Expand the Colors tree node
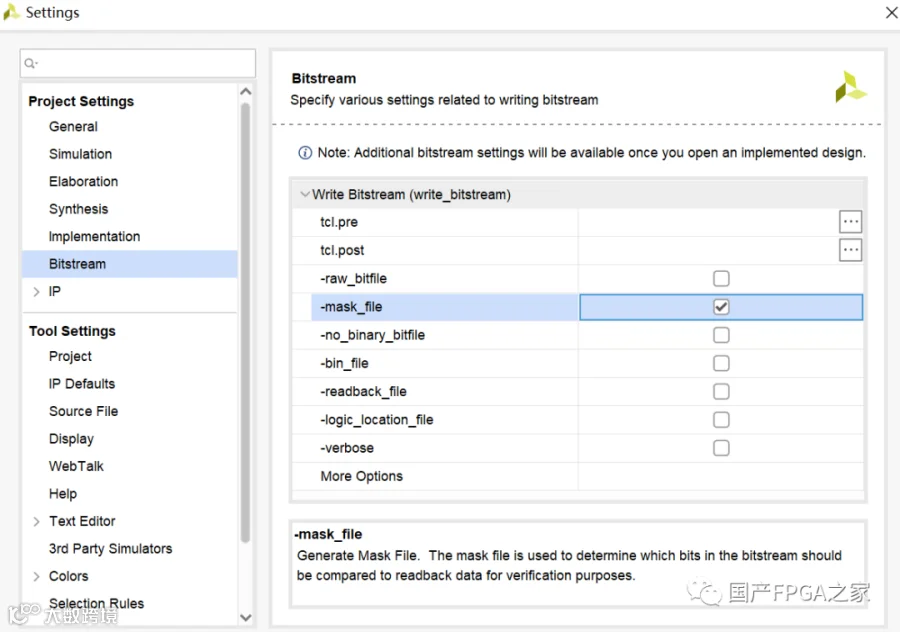The width and height of the screenshot is (900, 632). point(36,576)
